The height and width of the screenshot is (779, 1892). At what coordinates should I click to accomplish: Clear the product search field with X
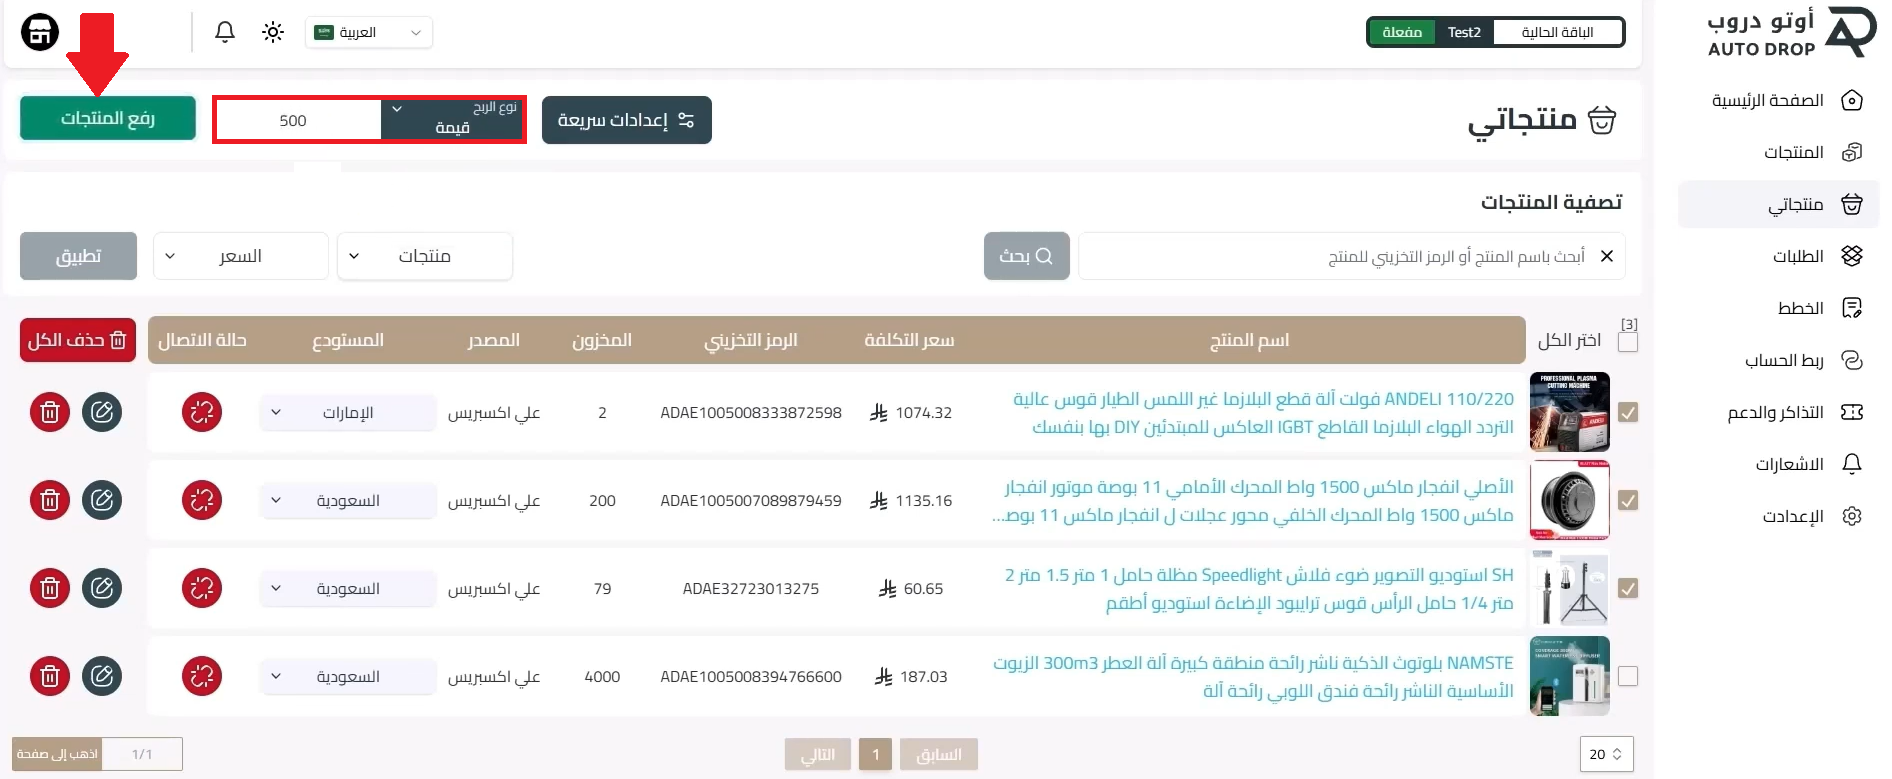(1606, 256)
